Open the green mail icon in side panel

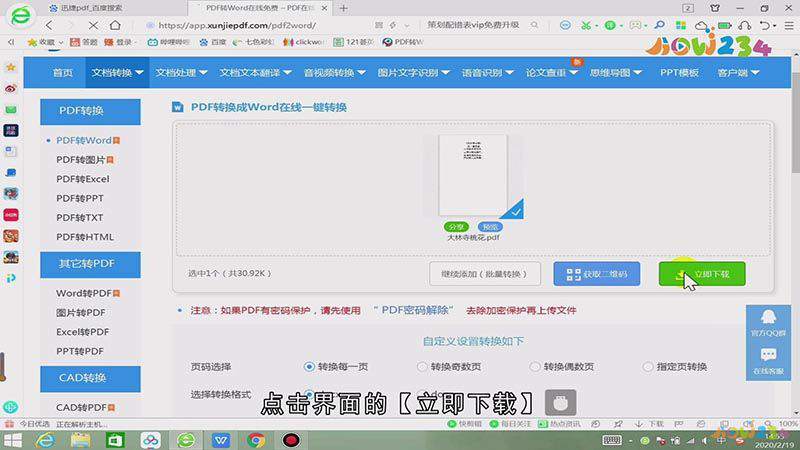click(11, 109)
